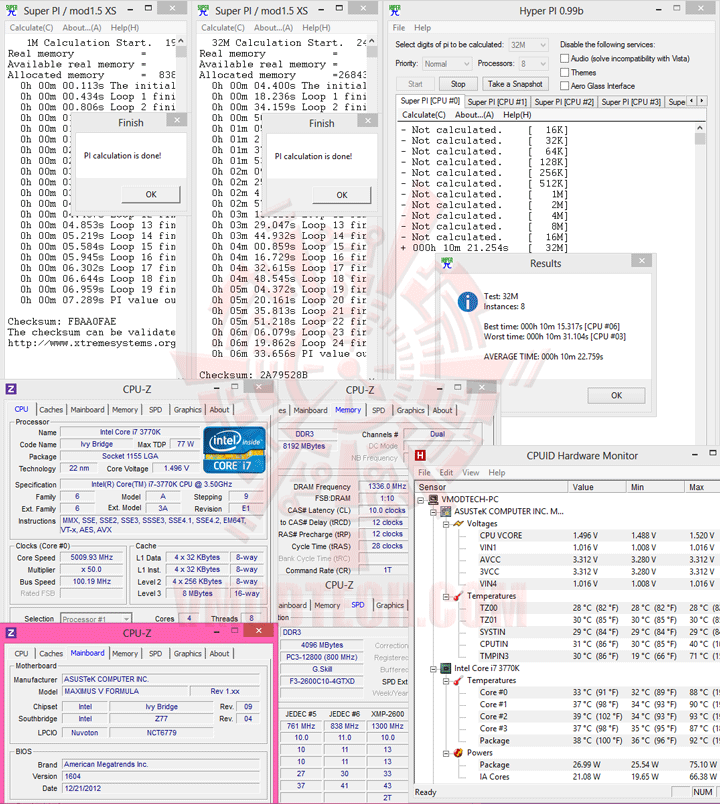Click the Intel Core i7 3770K chip icon
This screenshot has height=804, width=720.
[446, 668]
